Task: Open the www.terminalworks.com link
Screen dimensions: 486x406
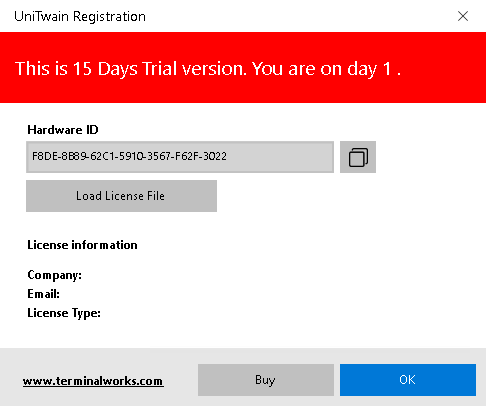Action: tap(93, 381)
